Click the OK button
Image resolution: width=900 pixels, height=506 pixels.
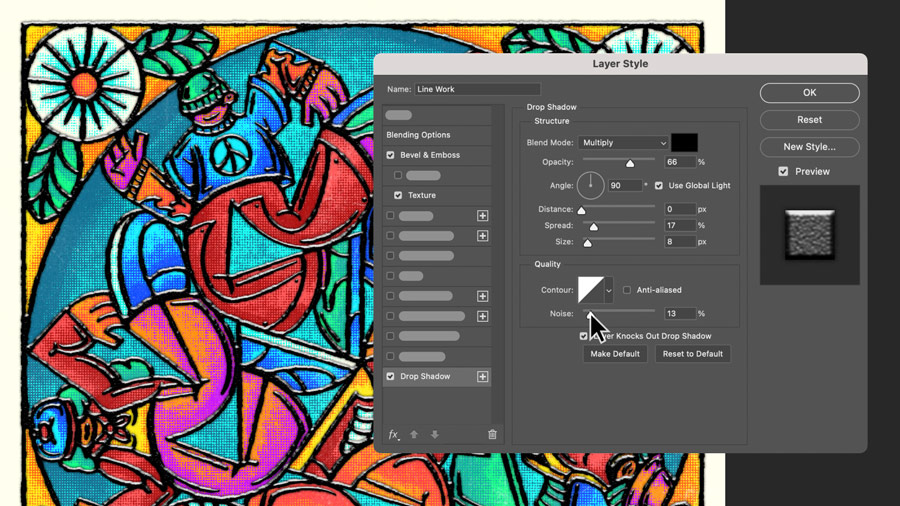pos(809,92)
